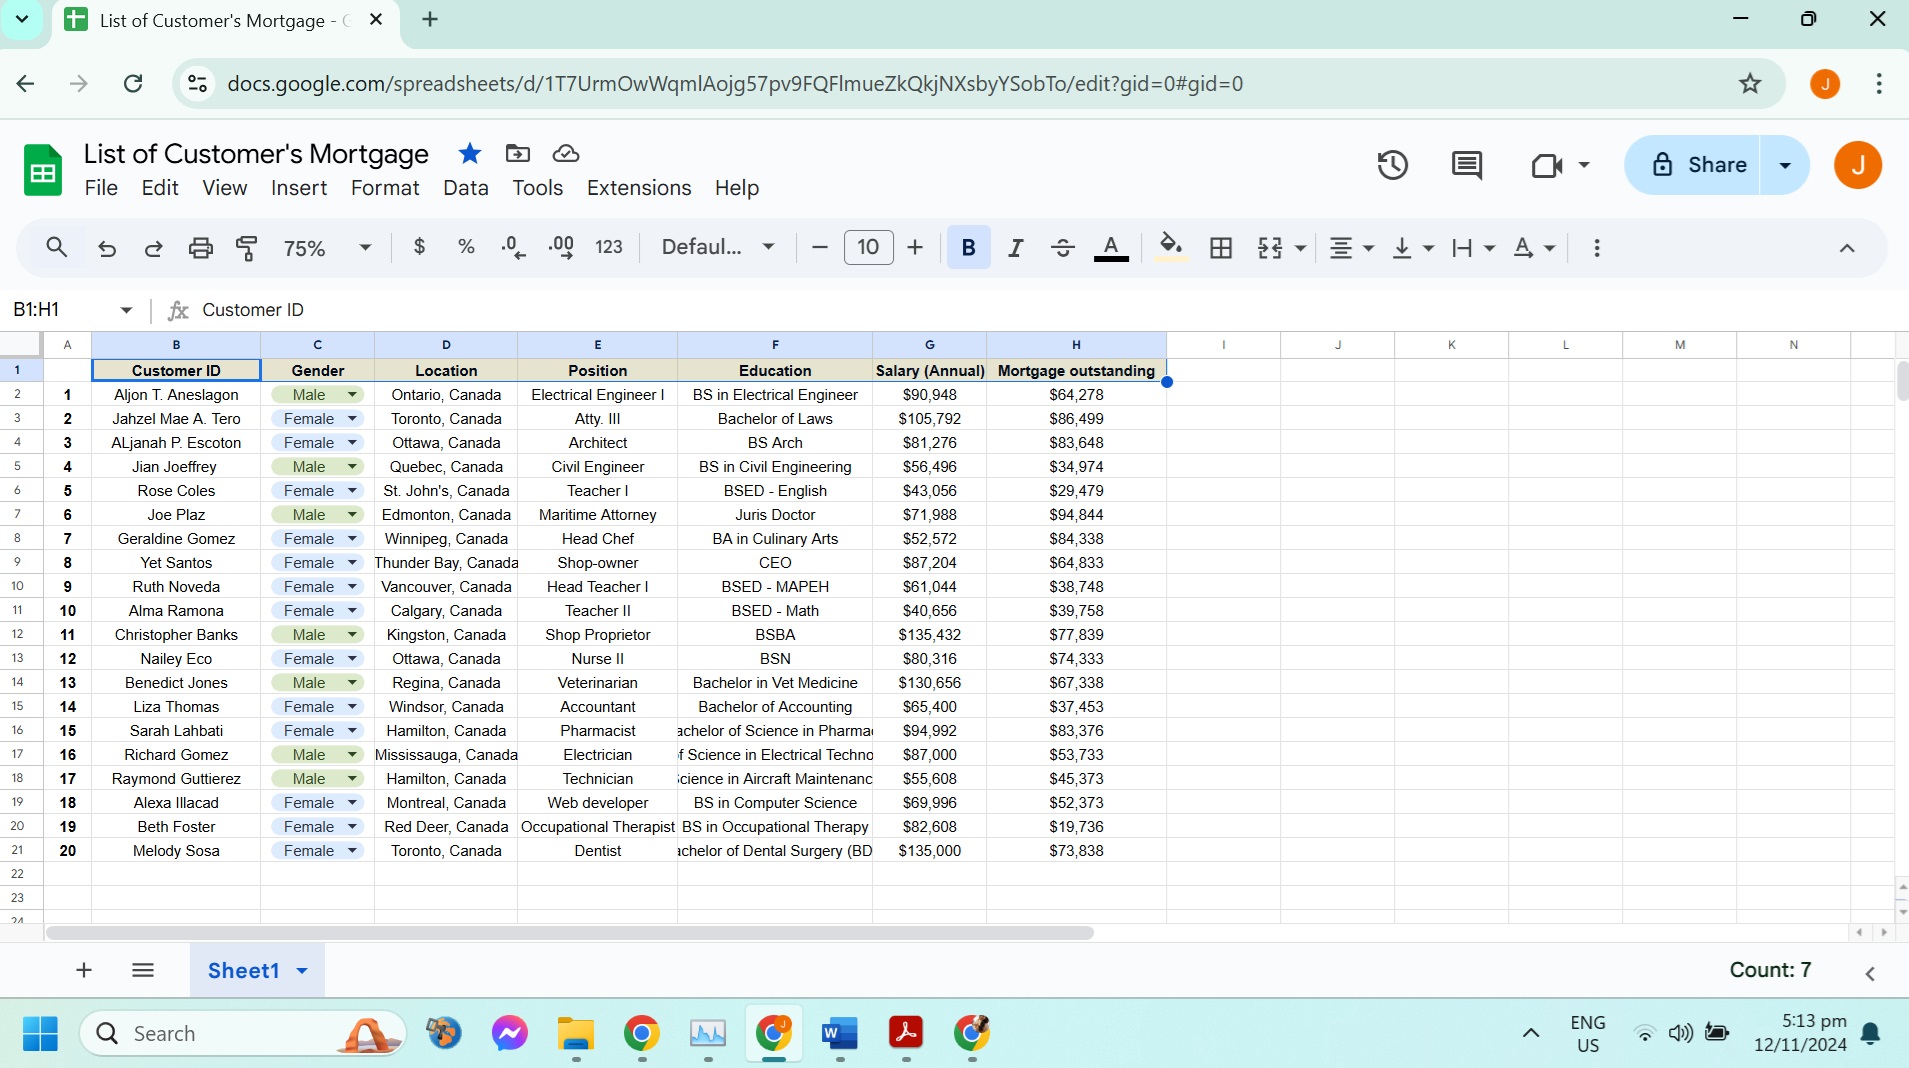Add a new sheet with plus icon
Viewport: 1909px width, 1068px height.
84,970
